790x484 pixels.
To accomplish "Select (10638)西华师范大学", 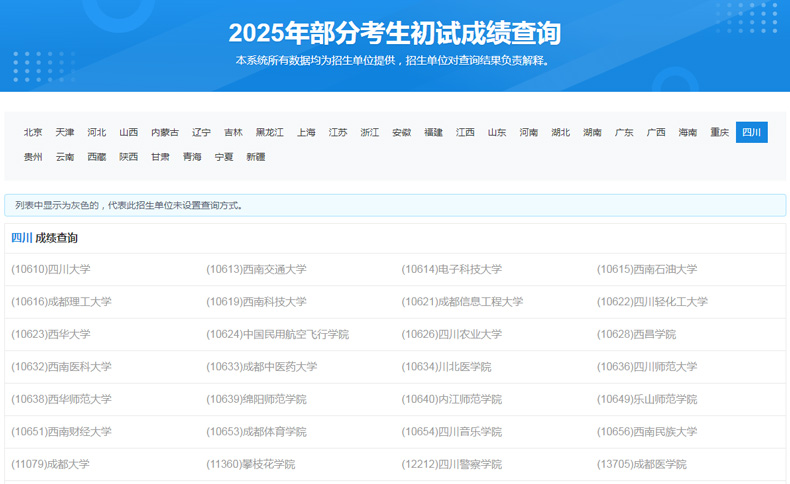I will (x=61, y=399).
